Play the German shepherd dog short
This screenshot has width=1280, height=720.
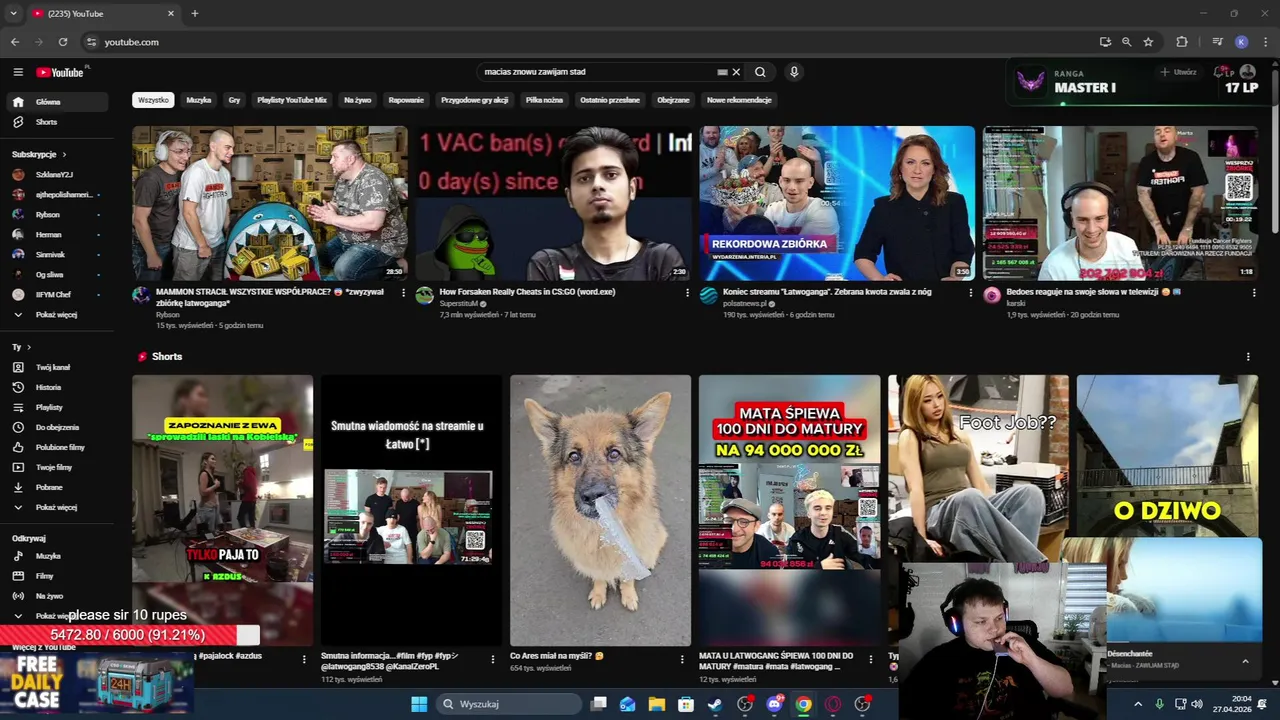[x=600, y=510]
